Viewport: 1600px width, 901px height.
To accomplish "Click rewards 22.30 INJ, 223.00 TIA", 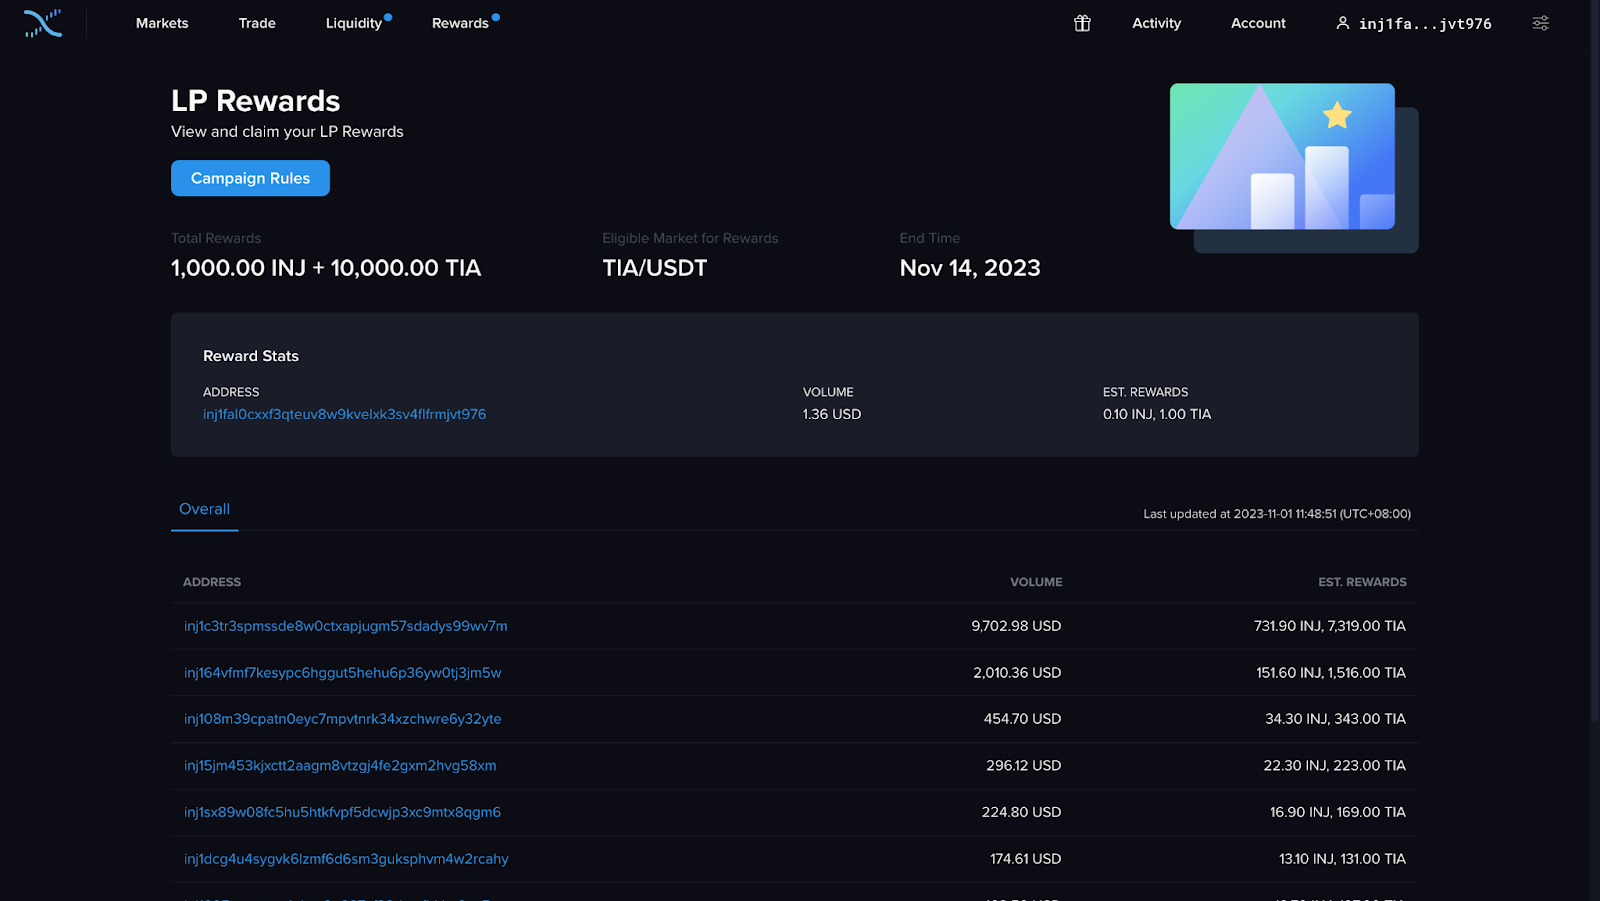I will click(x=1334, y=766).
